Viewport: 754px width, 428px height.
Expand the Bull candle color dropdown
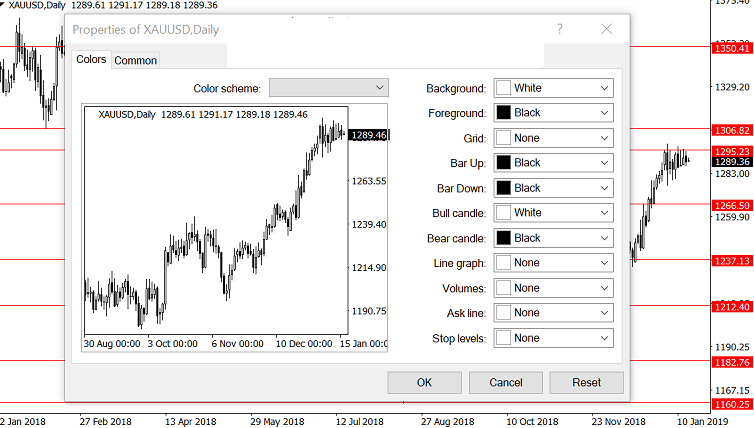[x=553, y=213]
